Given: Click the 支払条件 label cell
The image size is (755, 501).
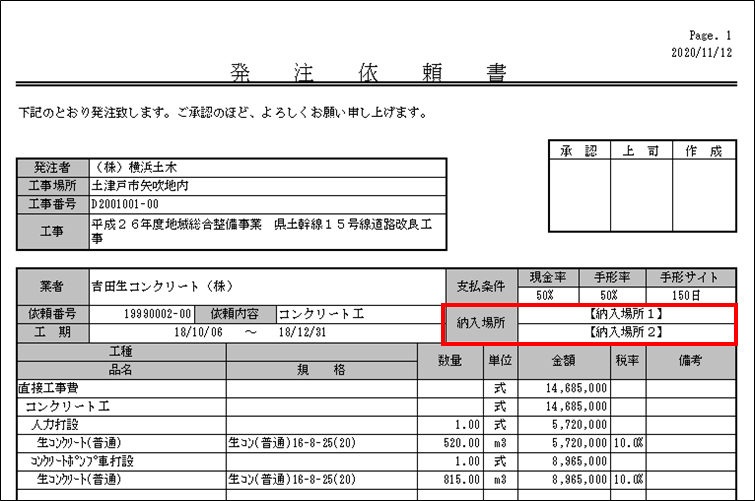Looking at the screenshot, I should (479, 285).
